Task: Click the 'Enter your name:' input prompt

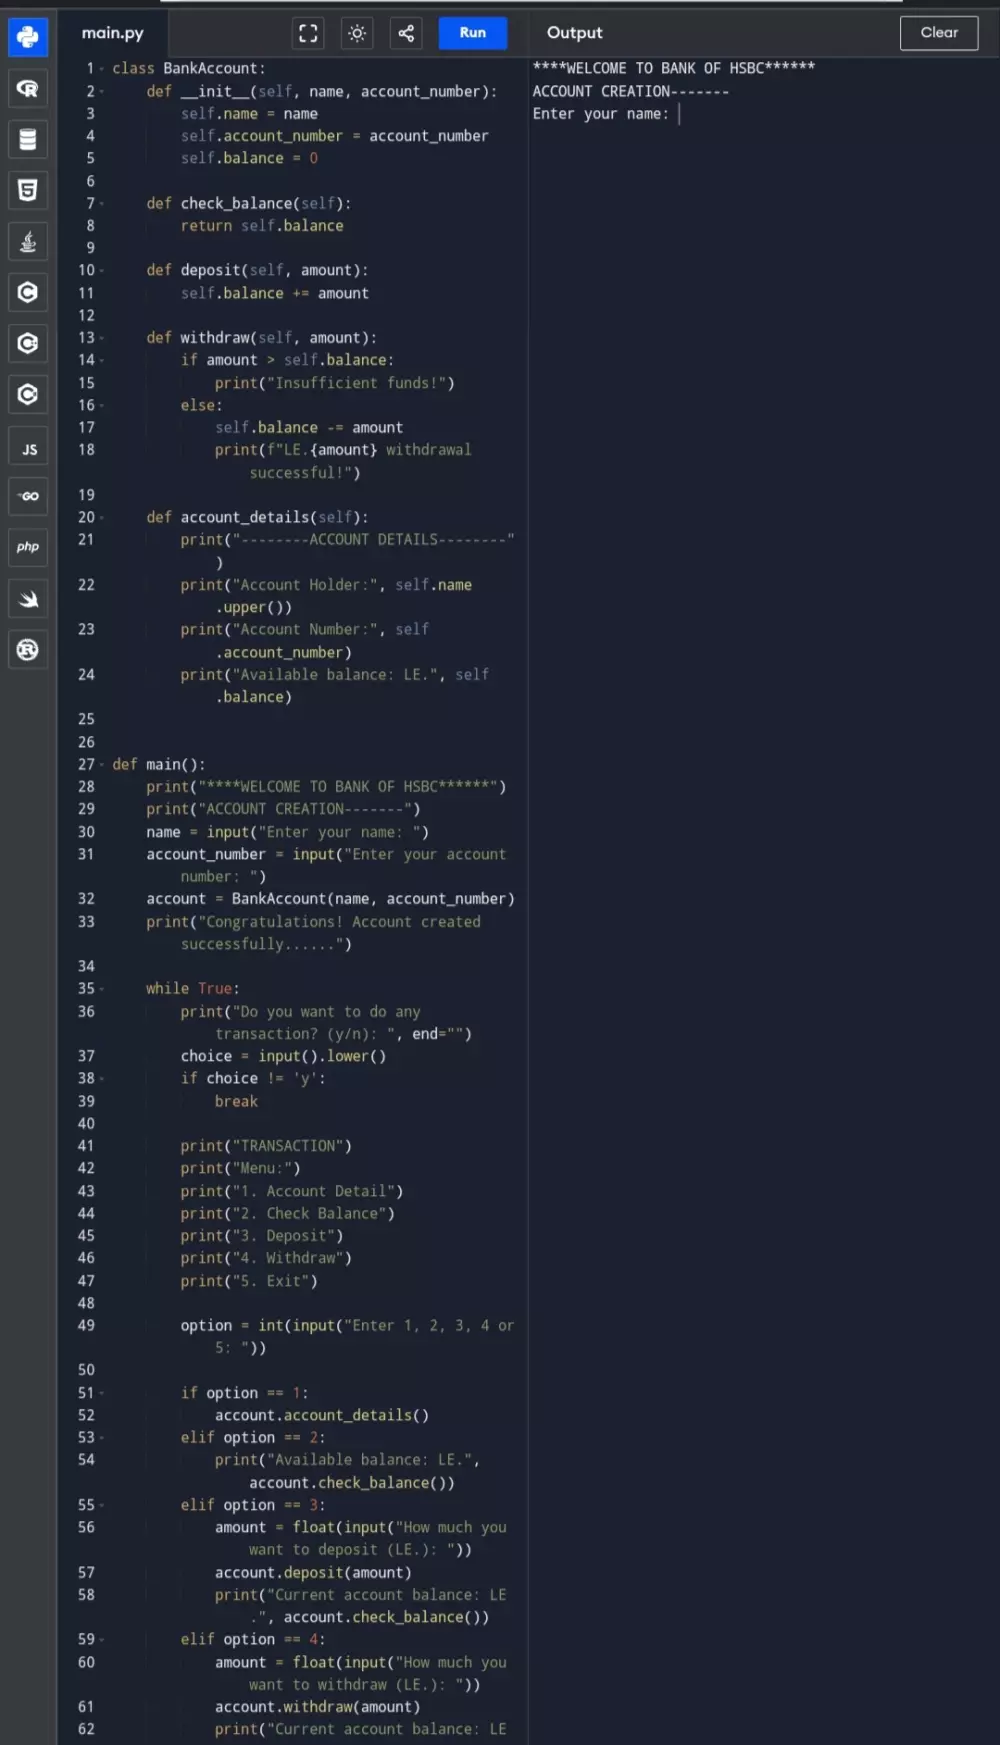Action: (x=600, y=114)
